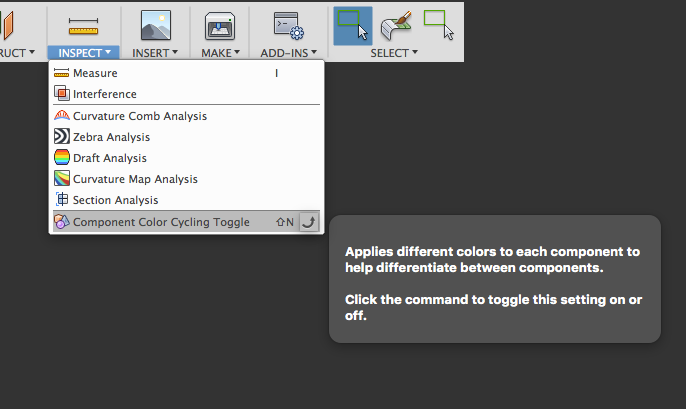Click the Add-Ins scripts gear icon

tap(288, 26)
